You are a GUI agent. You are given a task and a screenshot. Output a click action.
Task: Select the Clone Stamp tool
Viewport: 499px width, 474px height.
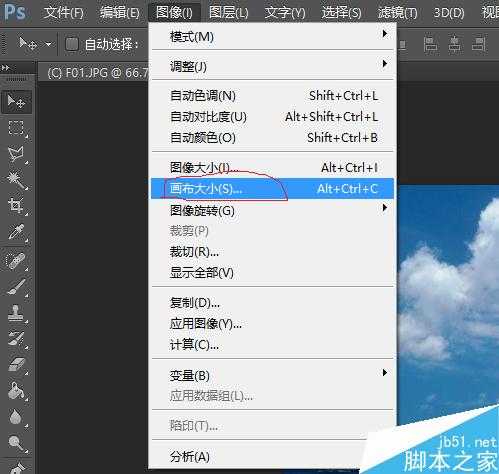tap(16, 313)
